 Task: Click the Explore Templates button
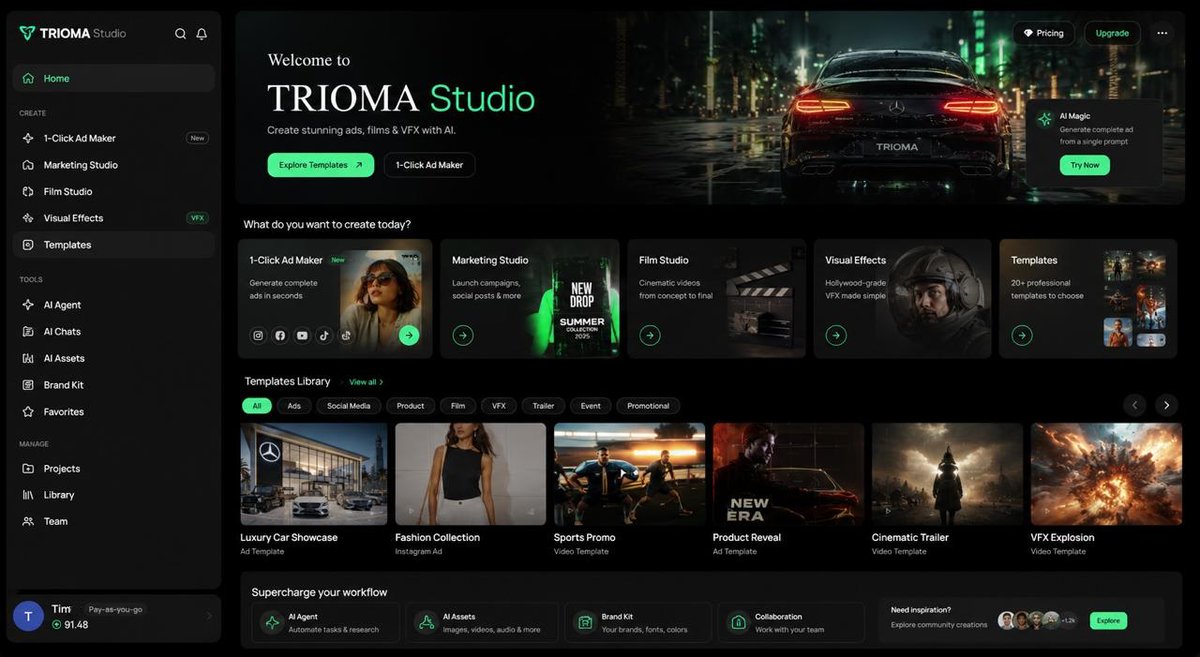coord(321,165)
